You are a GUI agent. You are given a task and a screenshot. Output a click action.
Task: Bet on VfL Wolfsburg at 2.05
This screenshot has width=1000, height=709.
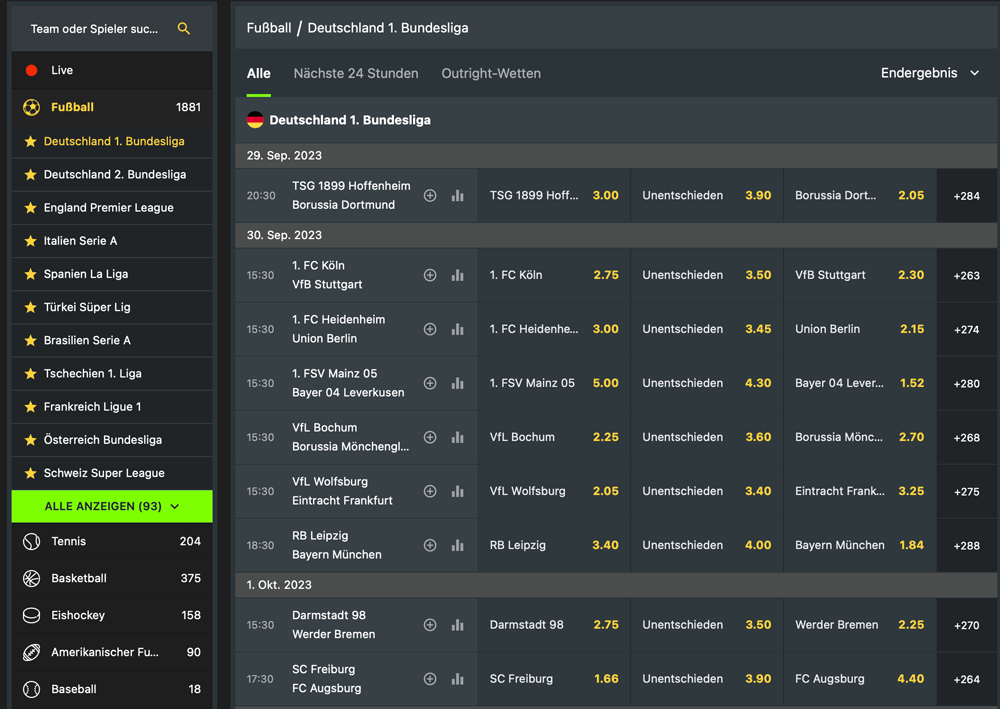[554, 492]
